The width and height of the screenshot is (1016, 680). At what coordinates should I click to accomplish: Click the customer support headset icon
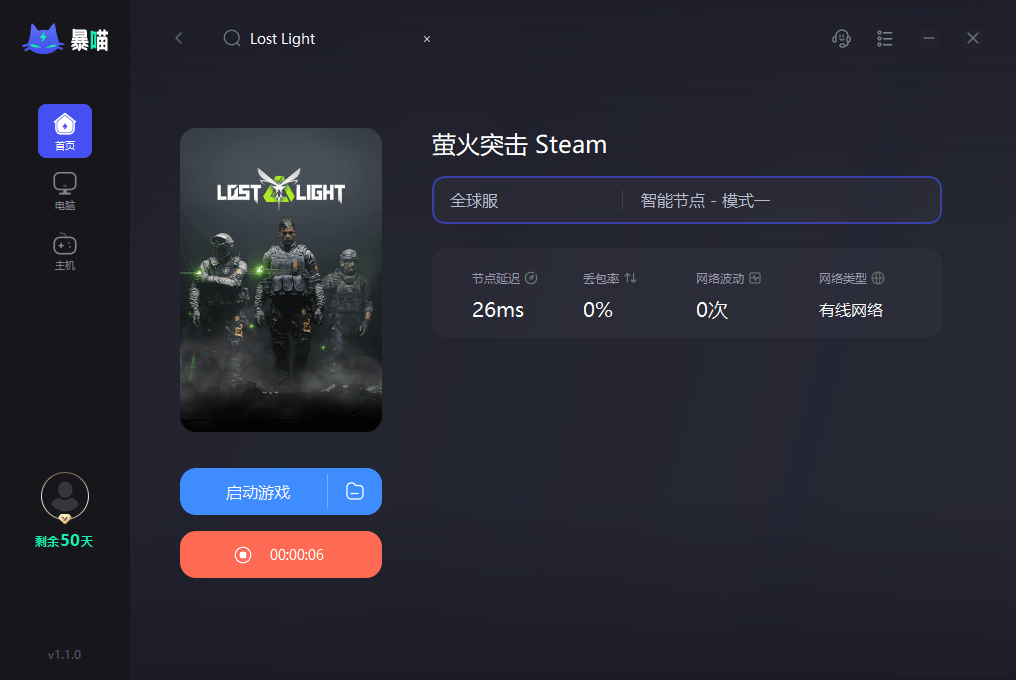point(841,38)
